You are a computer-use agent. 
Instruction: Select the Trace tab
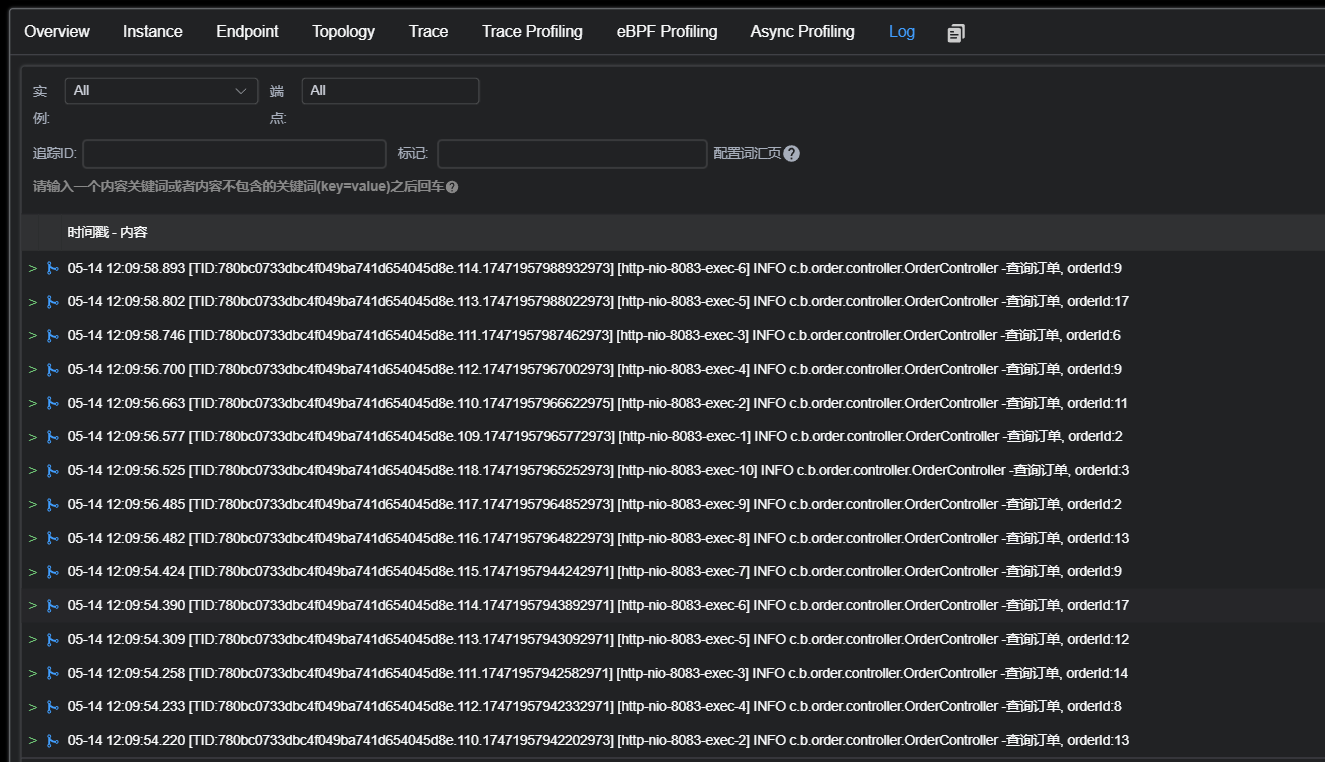coord(428,32)
